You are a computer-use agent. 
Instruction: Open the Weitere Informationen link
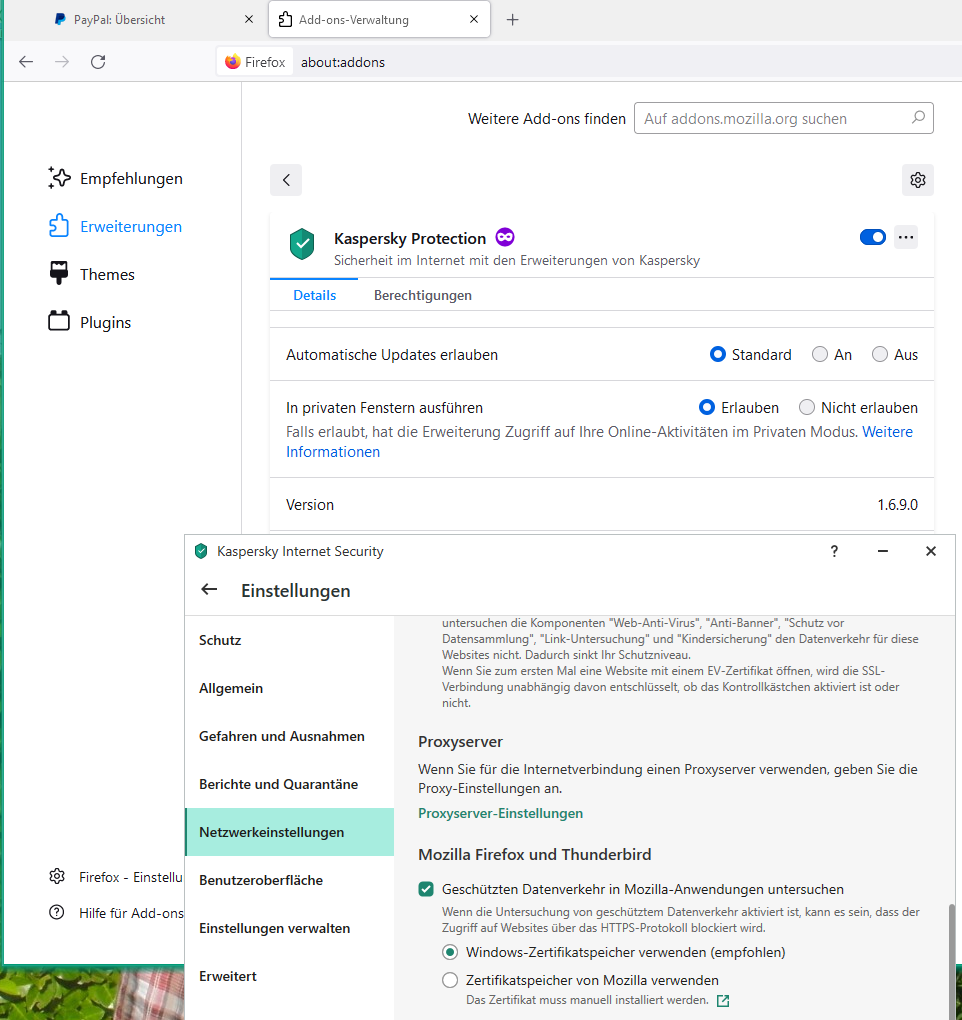click(333, 452)
